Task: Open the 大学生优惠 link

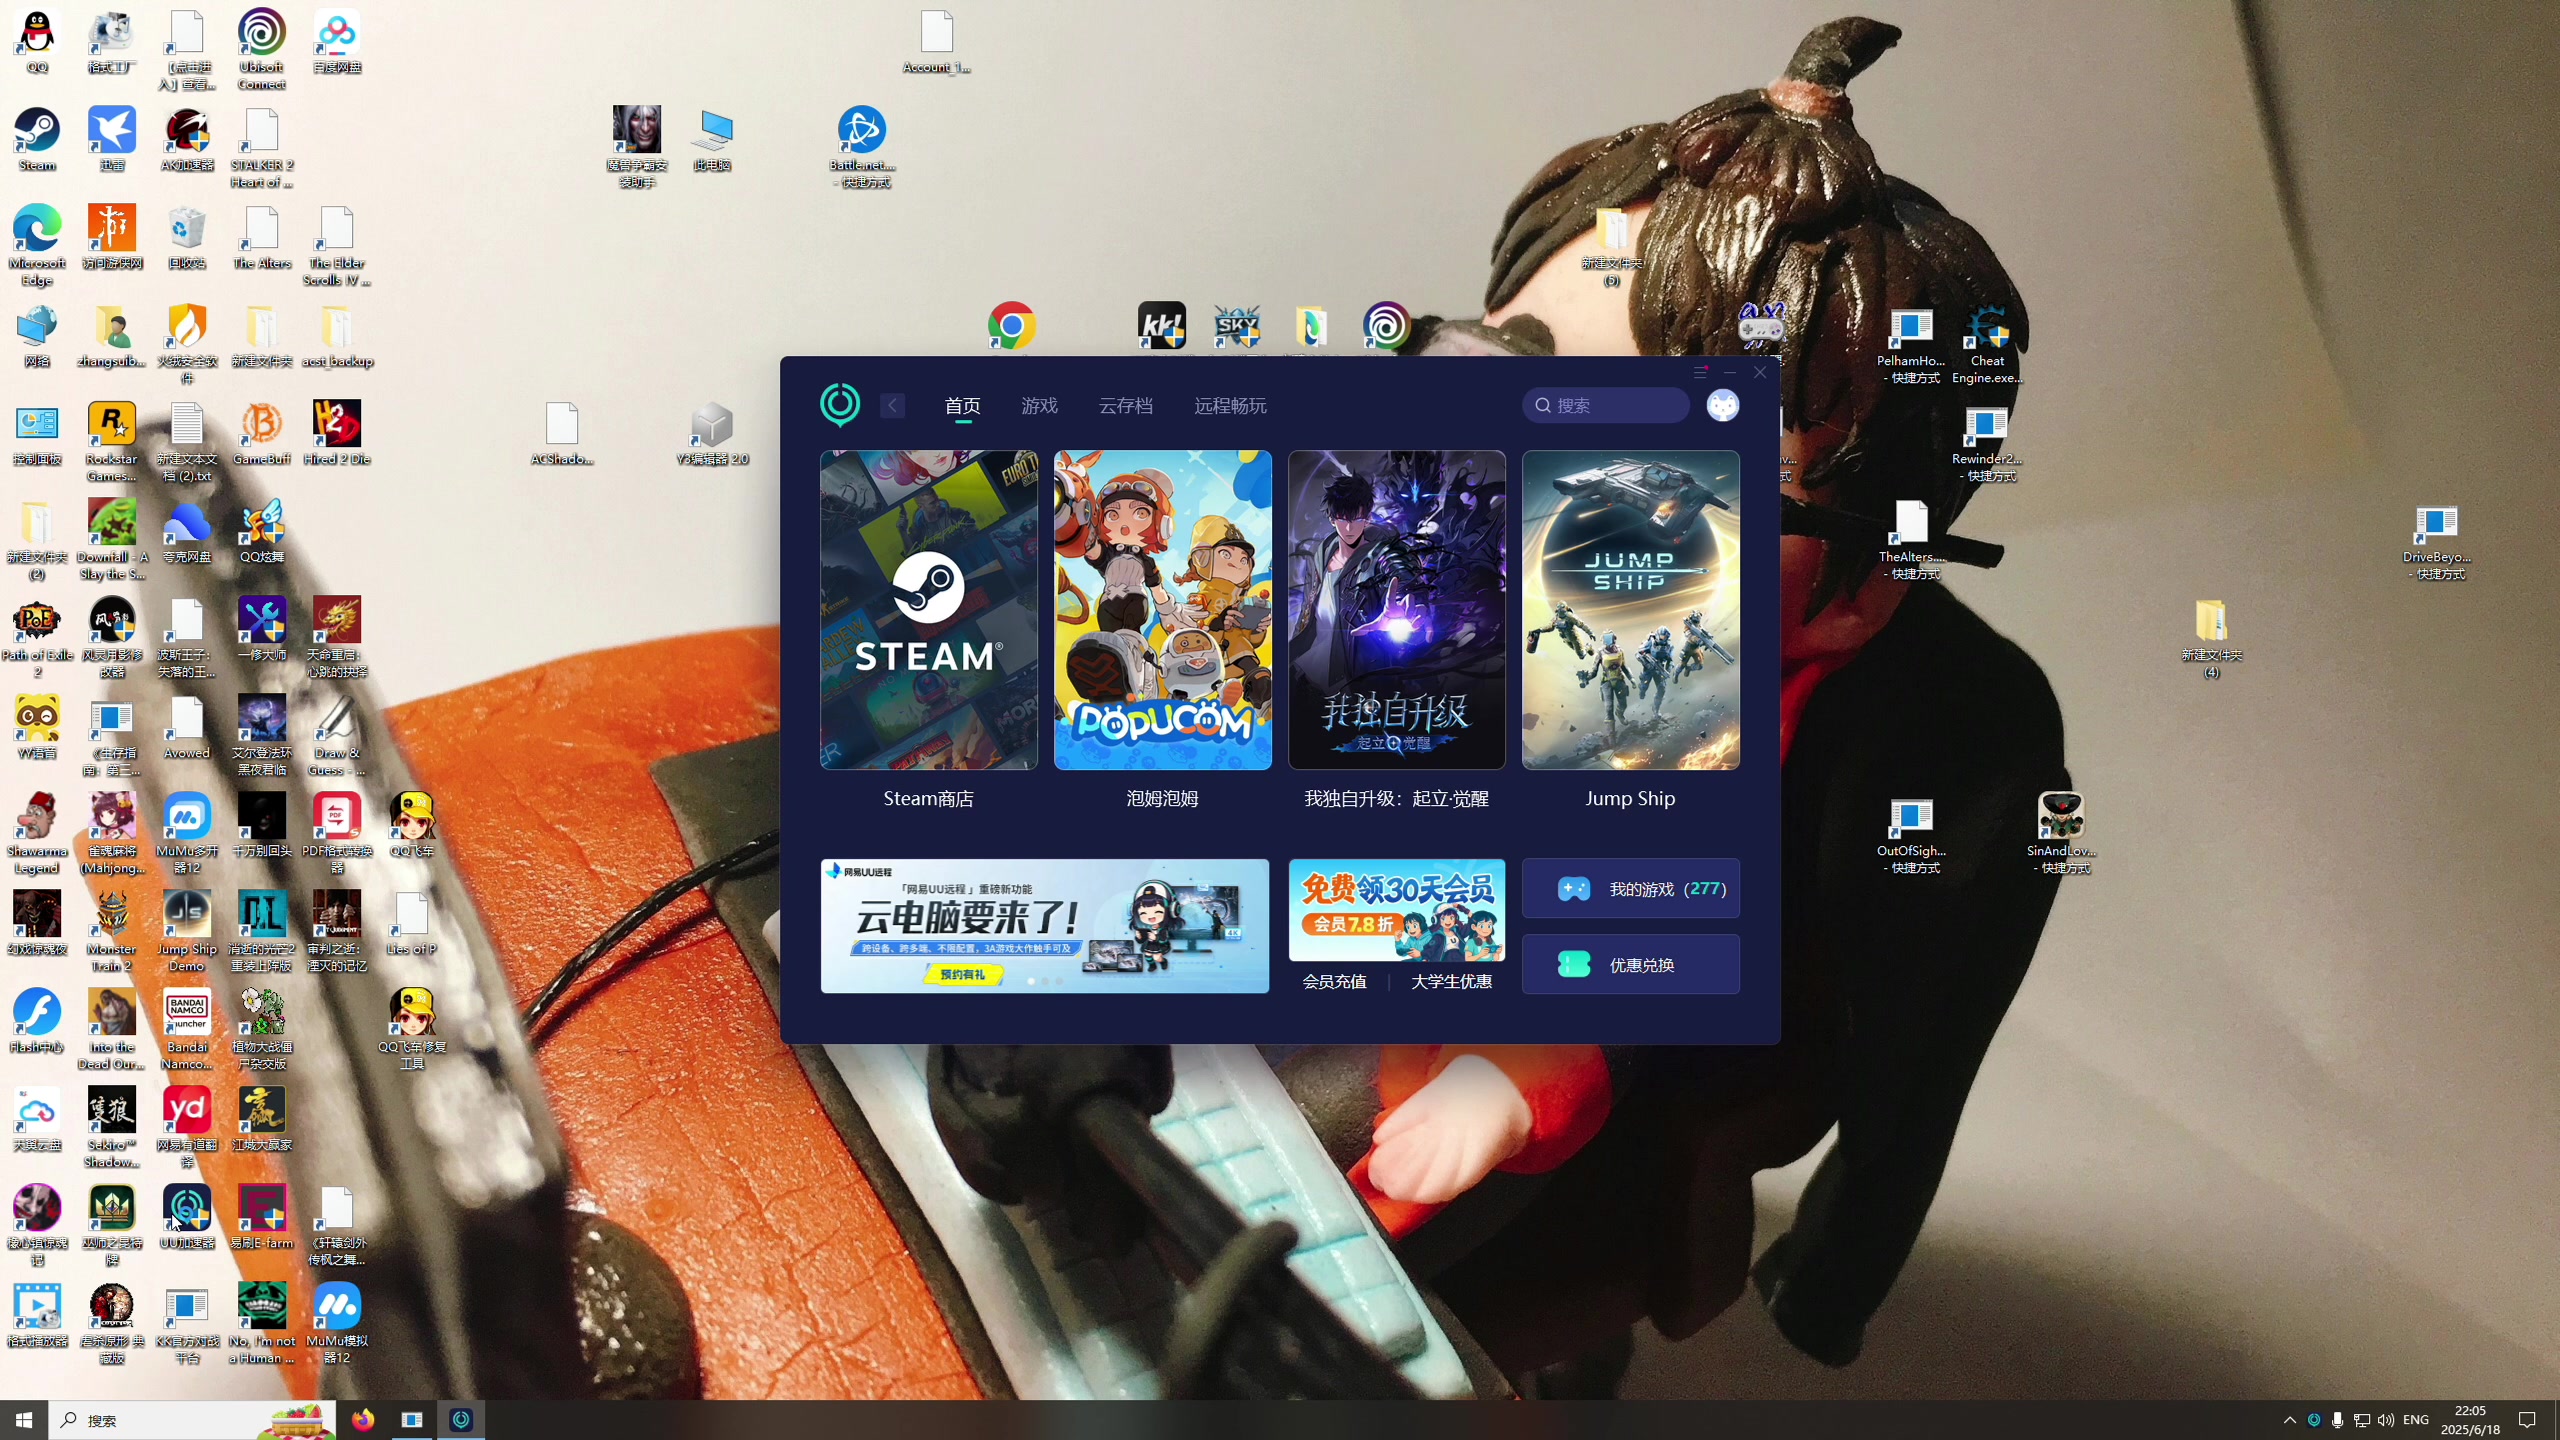Action: (1451, 981)
